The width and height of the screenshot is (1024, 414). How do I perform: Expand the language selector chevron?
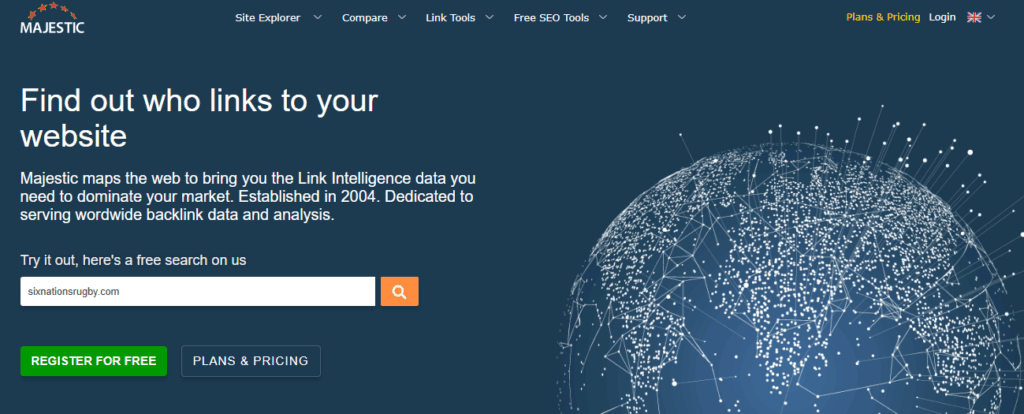coord(991,18)
